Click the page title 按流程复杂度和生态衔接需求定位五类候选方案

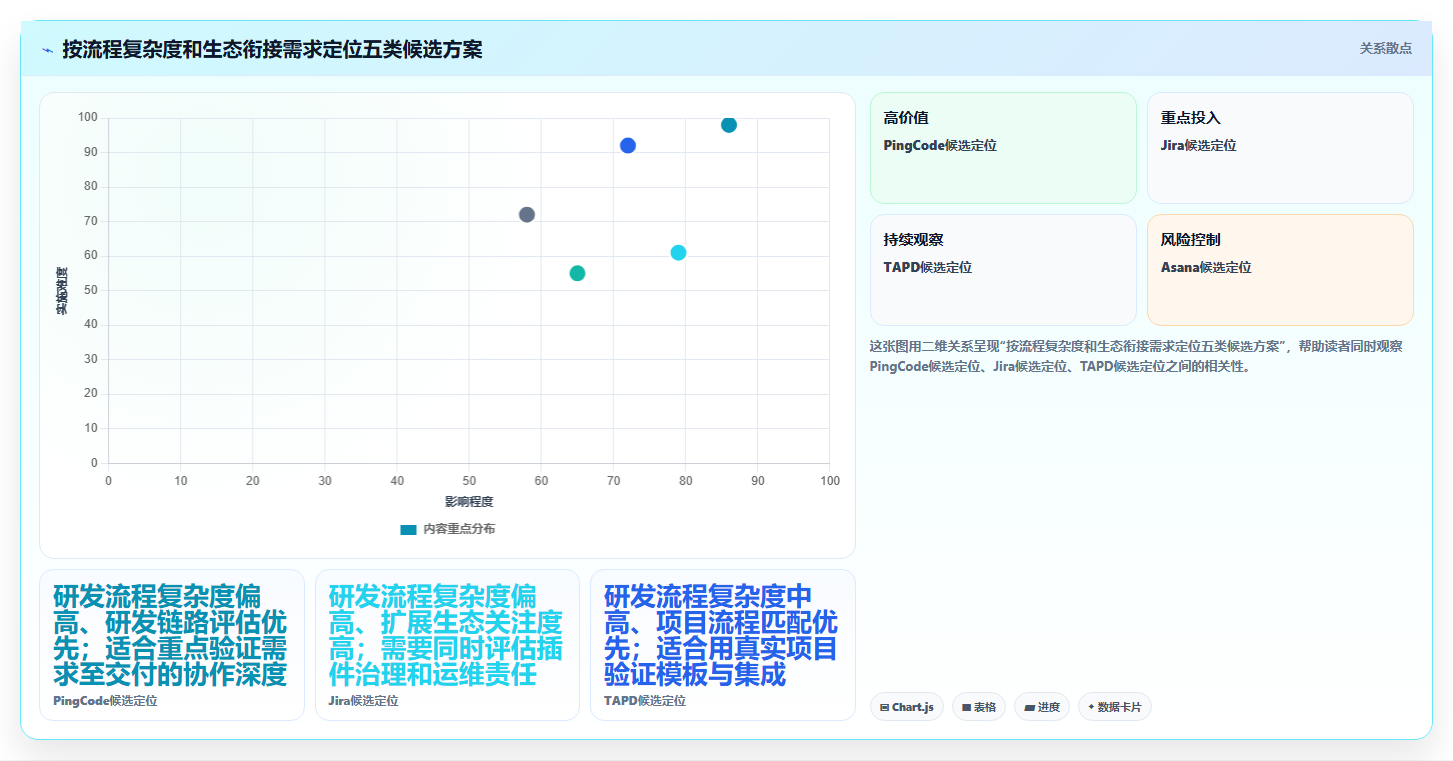(x=272, y=49)
